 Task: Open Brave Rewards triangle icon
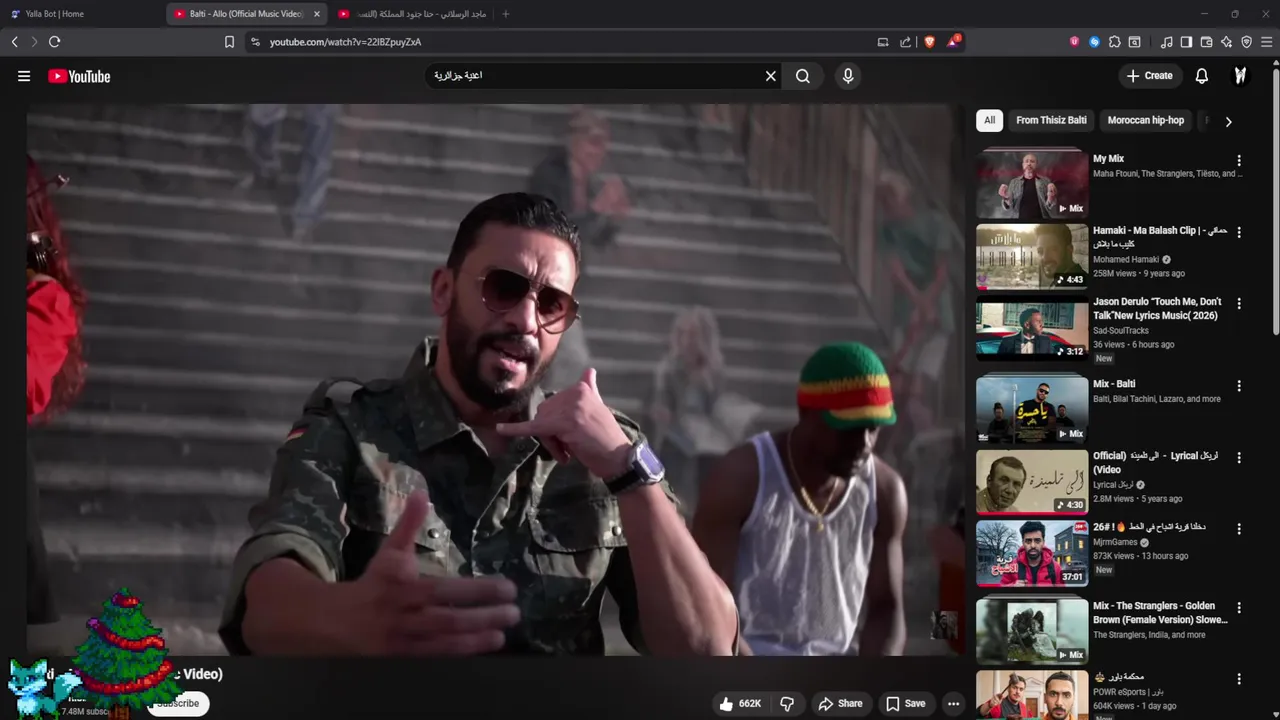click(x=954, y=41)
